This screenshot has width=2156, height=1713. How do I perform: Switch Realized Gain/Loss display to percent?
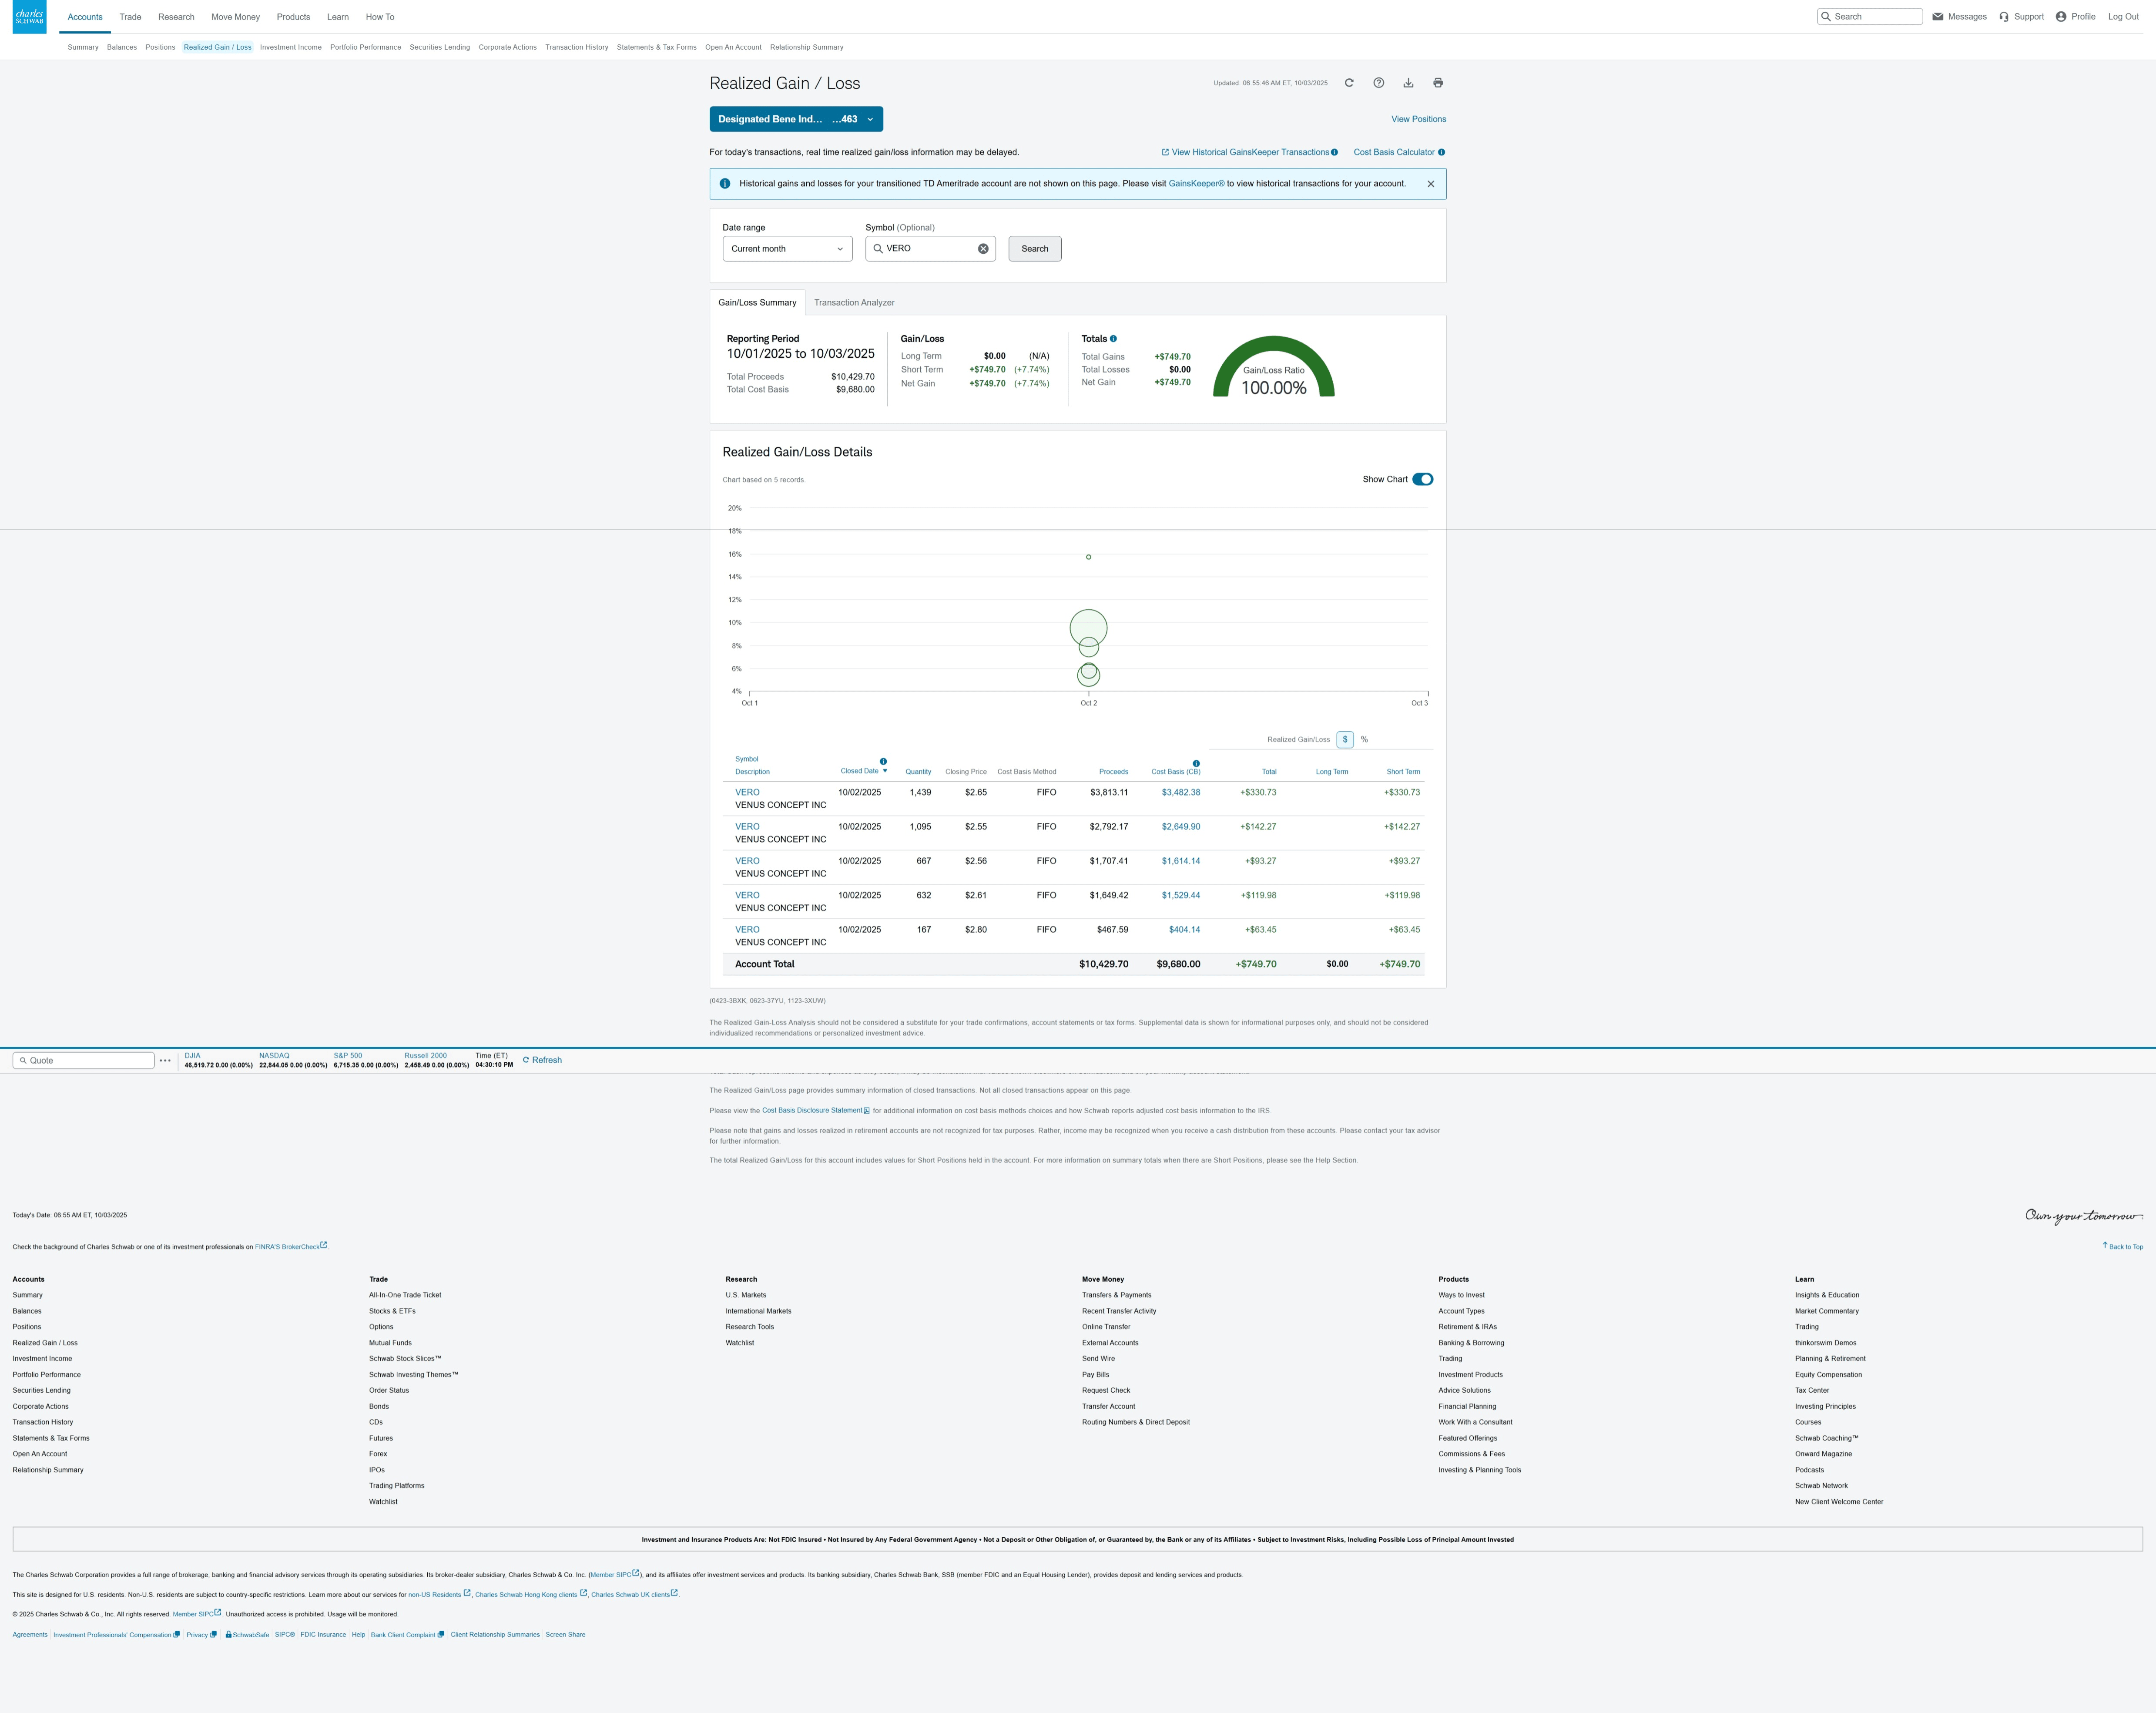point(1364,740)
